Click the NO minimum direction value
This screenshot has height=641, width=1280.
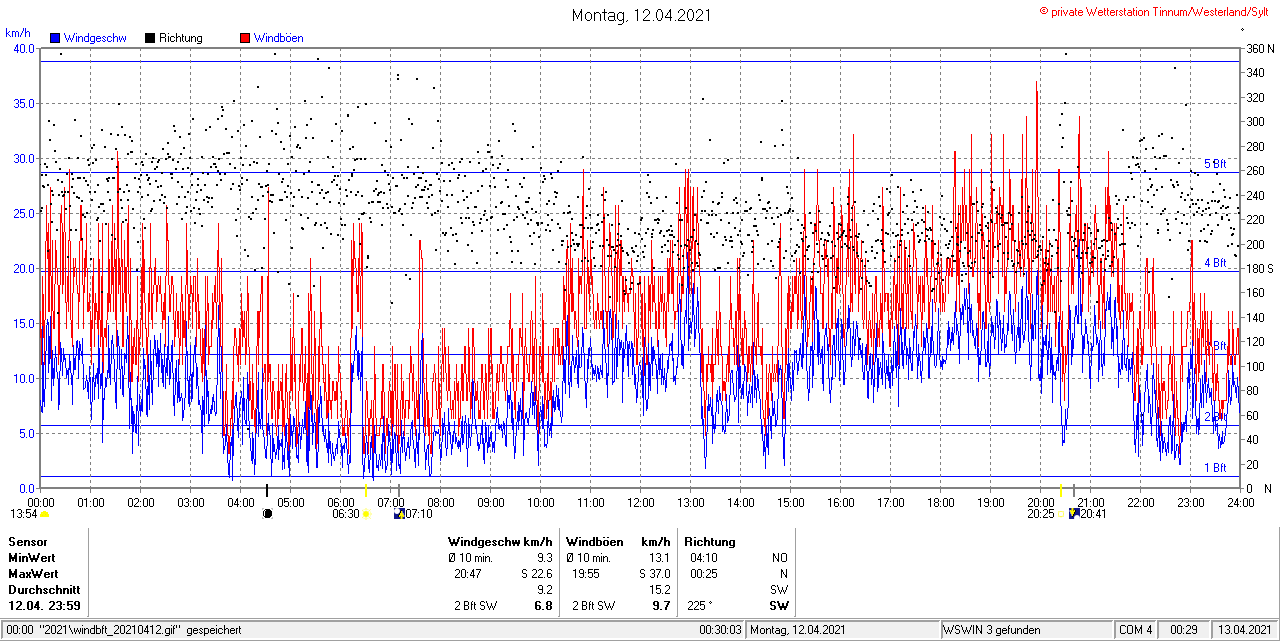(x=780, y=558)
